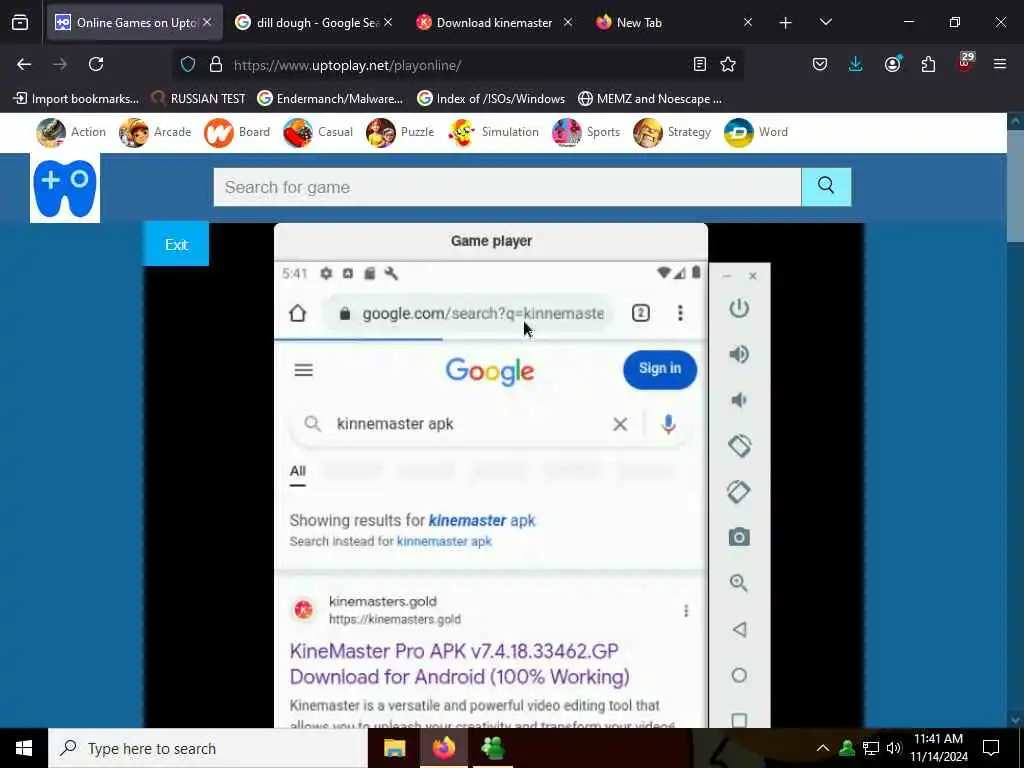
Task: Open the Action games category
Action: tap(71, 133)
